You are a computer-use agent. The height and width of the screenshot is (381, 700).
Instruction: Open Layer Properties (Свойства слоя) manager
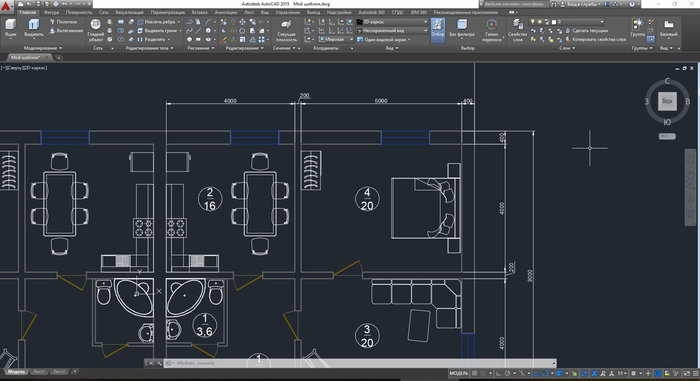517,30
